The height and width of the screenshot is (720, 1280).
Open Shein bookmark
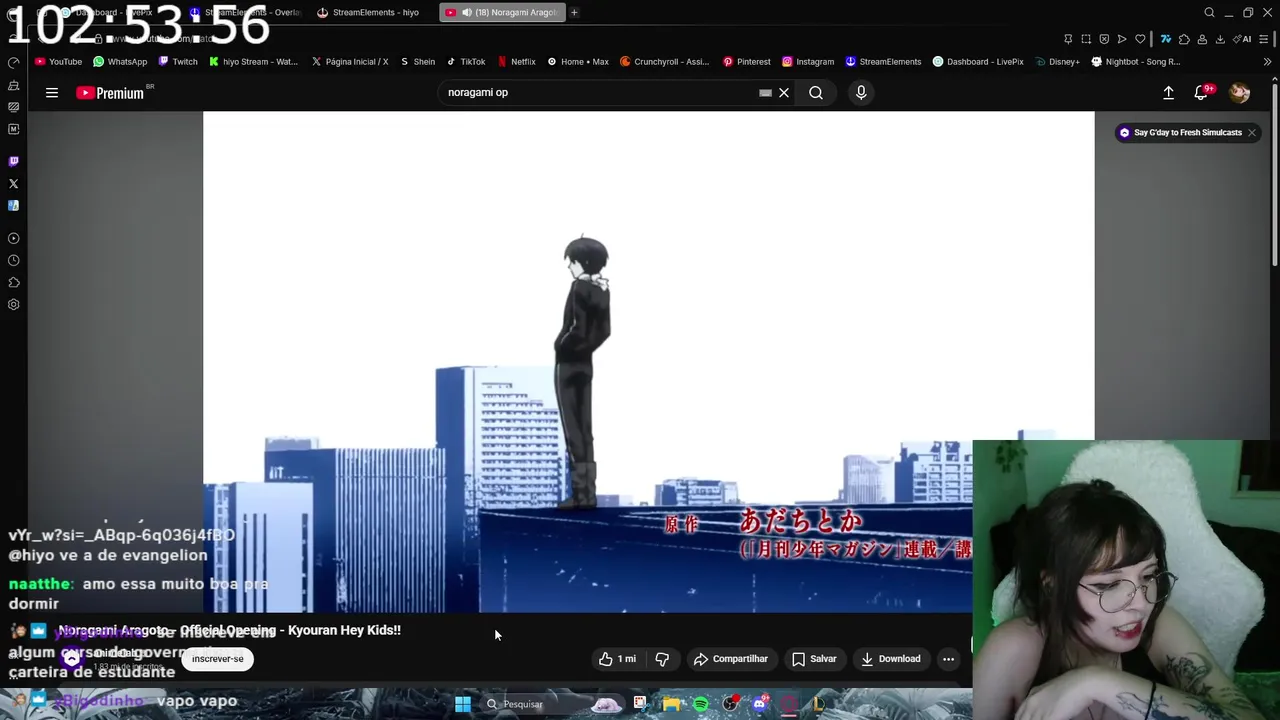click(x=417, y=62)
